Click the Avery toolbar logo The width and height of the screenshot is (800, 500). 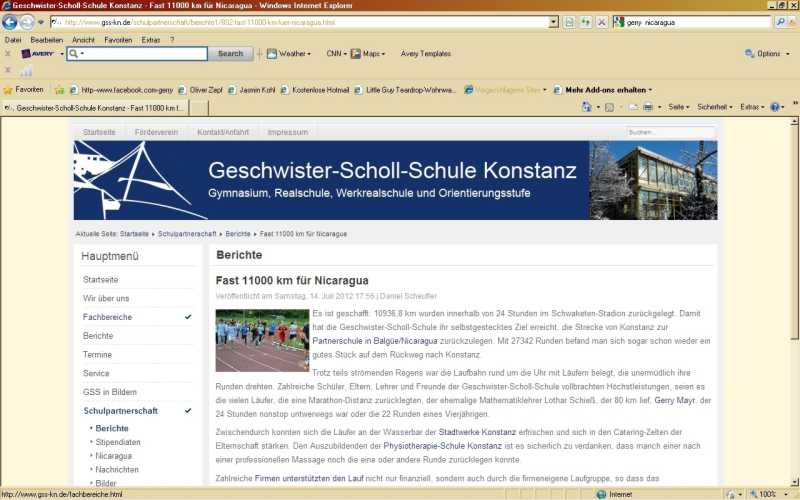pos(38,54)
